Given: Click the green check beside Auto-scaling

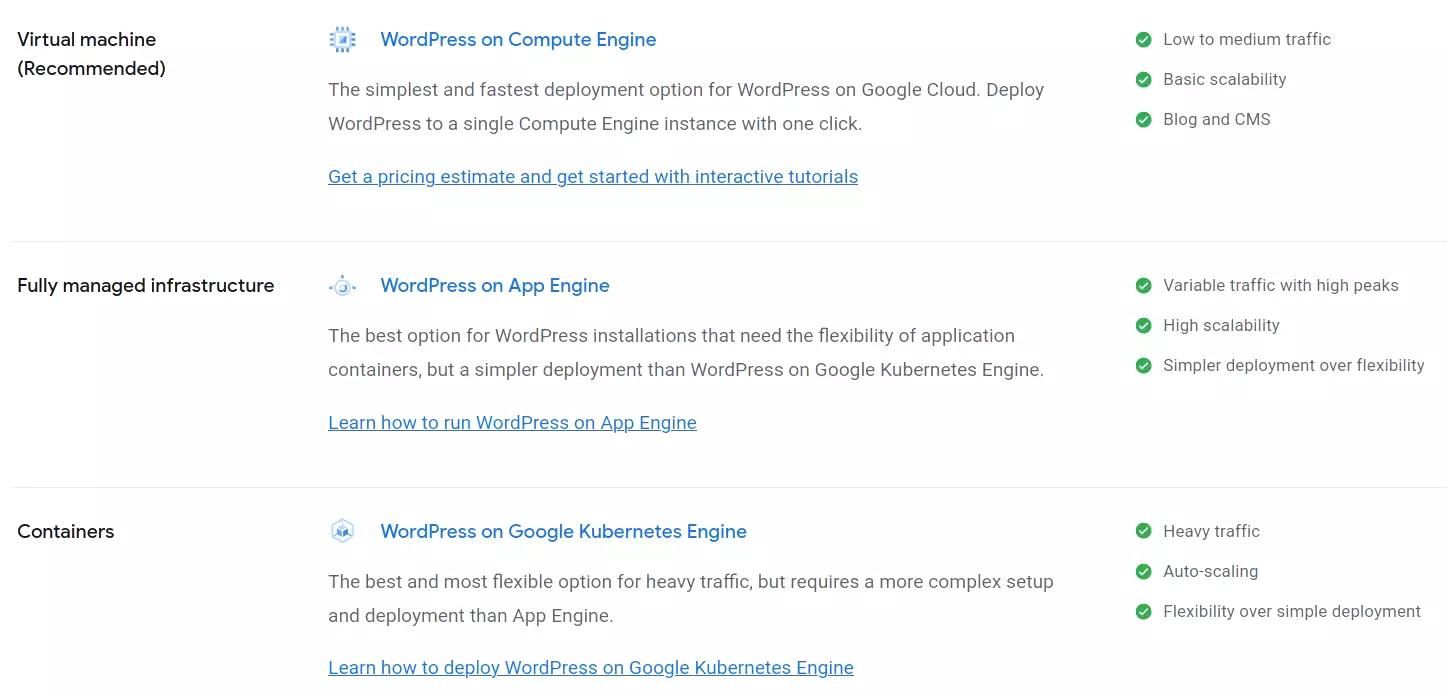Looking at the screenshot, I should tap(1143, 572).
